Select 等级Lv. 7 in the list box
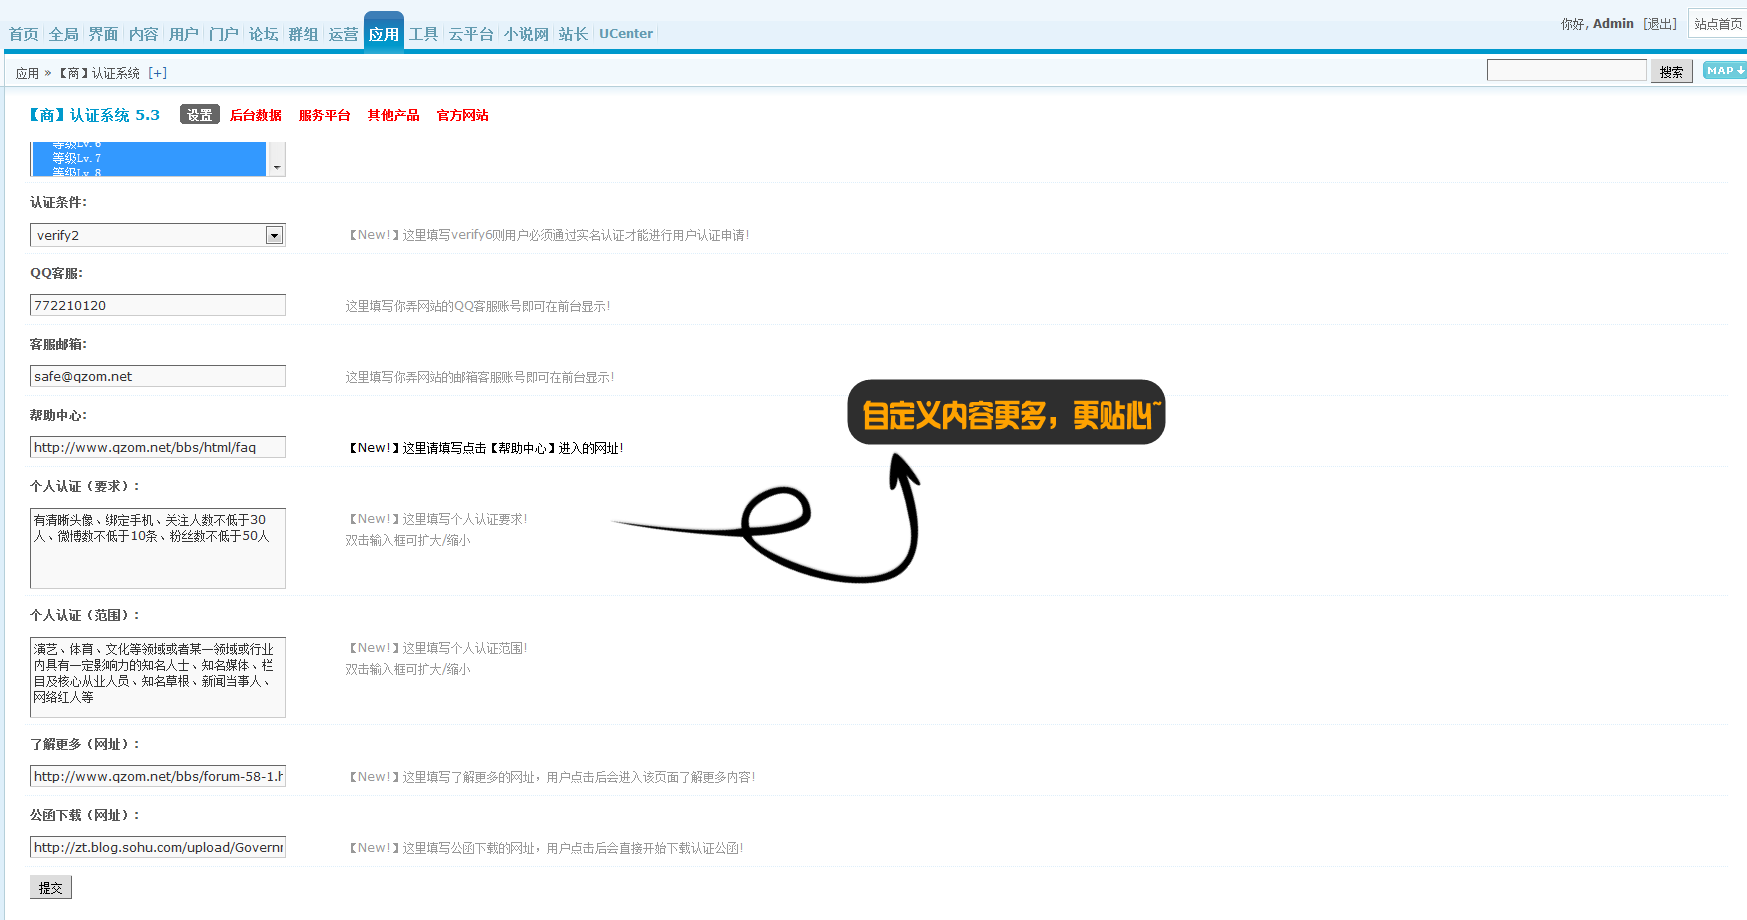Image resolution: width=1747 pixels, height=920 pixels. pyautogui.click(x=150, y=158)
